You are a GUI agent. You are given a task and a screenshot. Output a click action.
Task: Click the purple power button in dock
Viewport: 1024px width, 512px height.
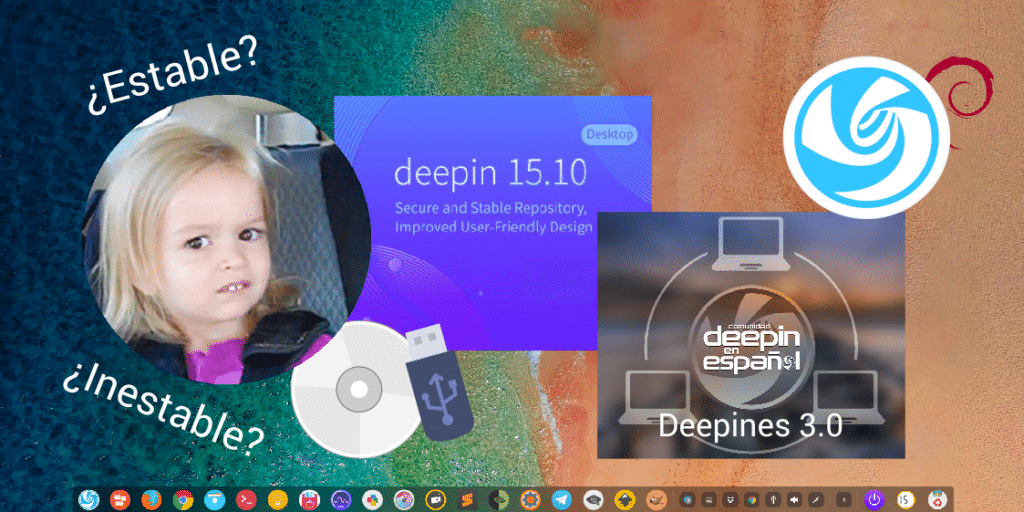coord(875,498)
